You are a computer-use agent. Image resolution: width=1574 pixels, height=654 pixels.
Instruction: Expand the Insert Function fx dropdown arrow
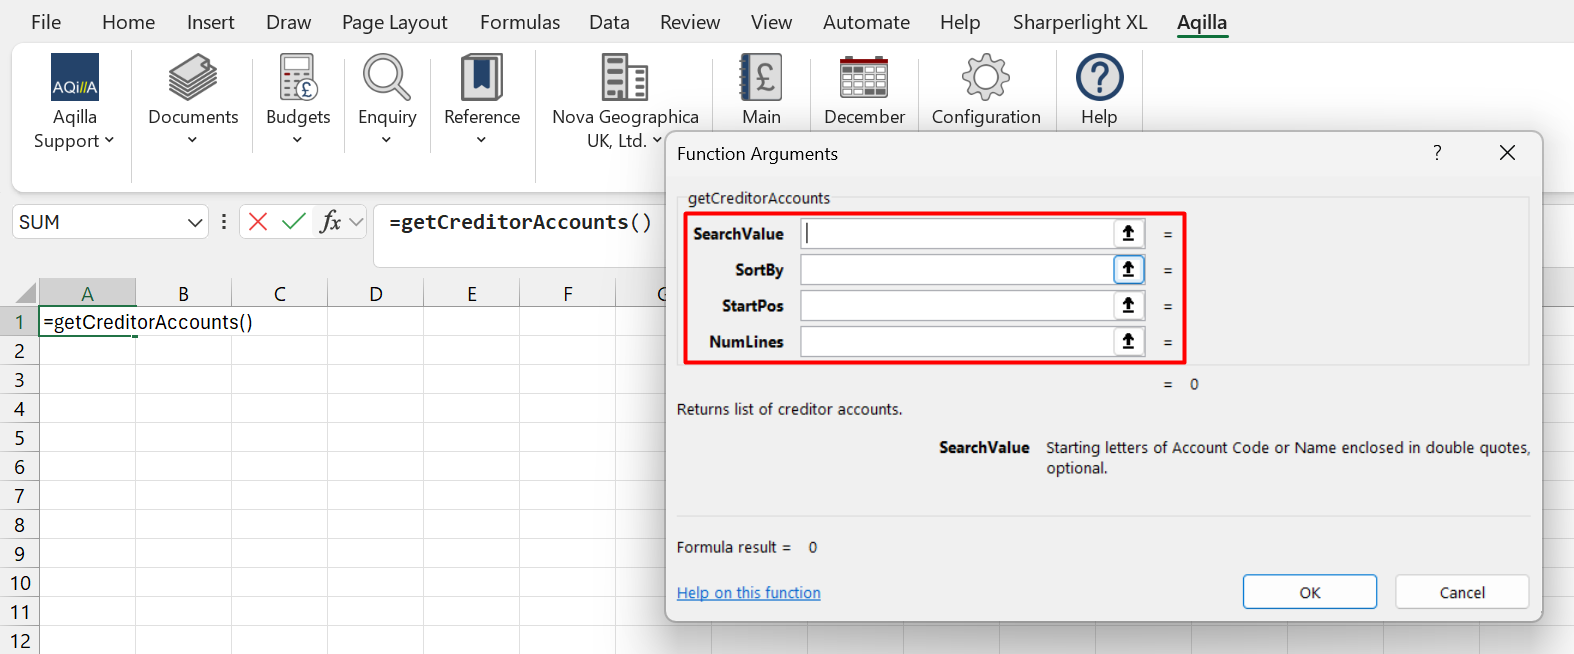[356, 222]
